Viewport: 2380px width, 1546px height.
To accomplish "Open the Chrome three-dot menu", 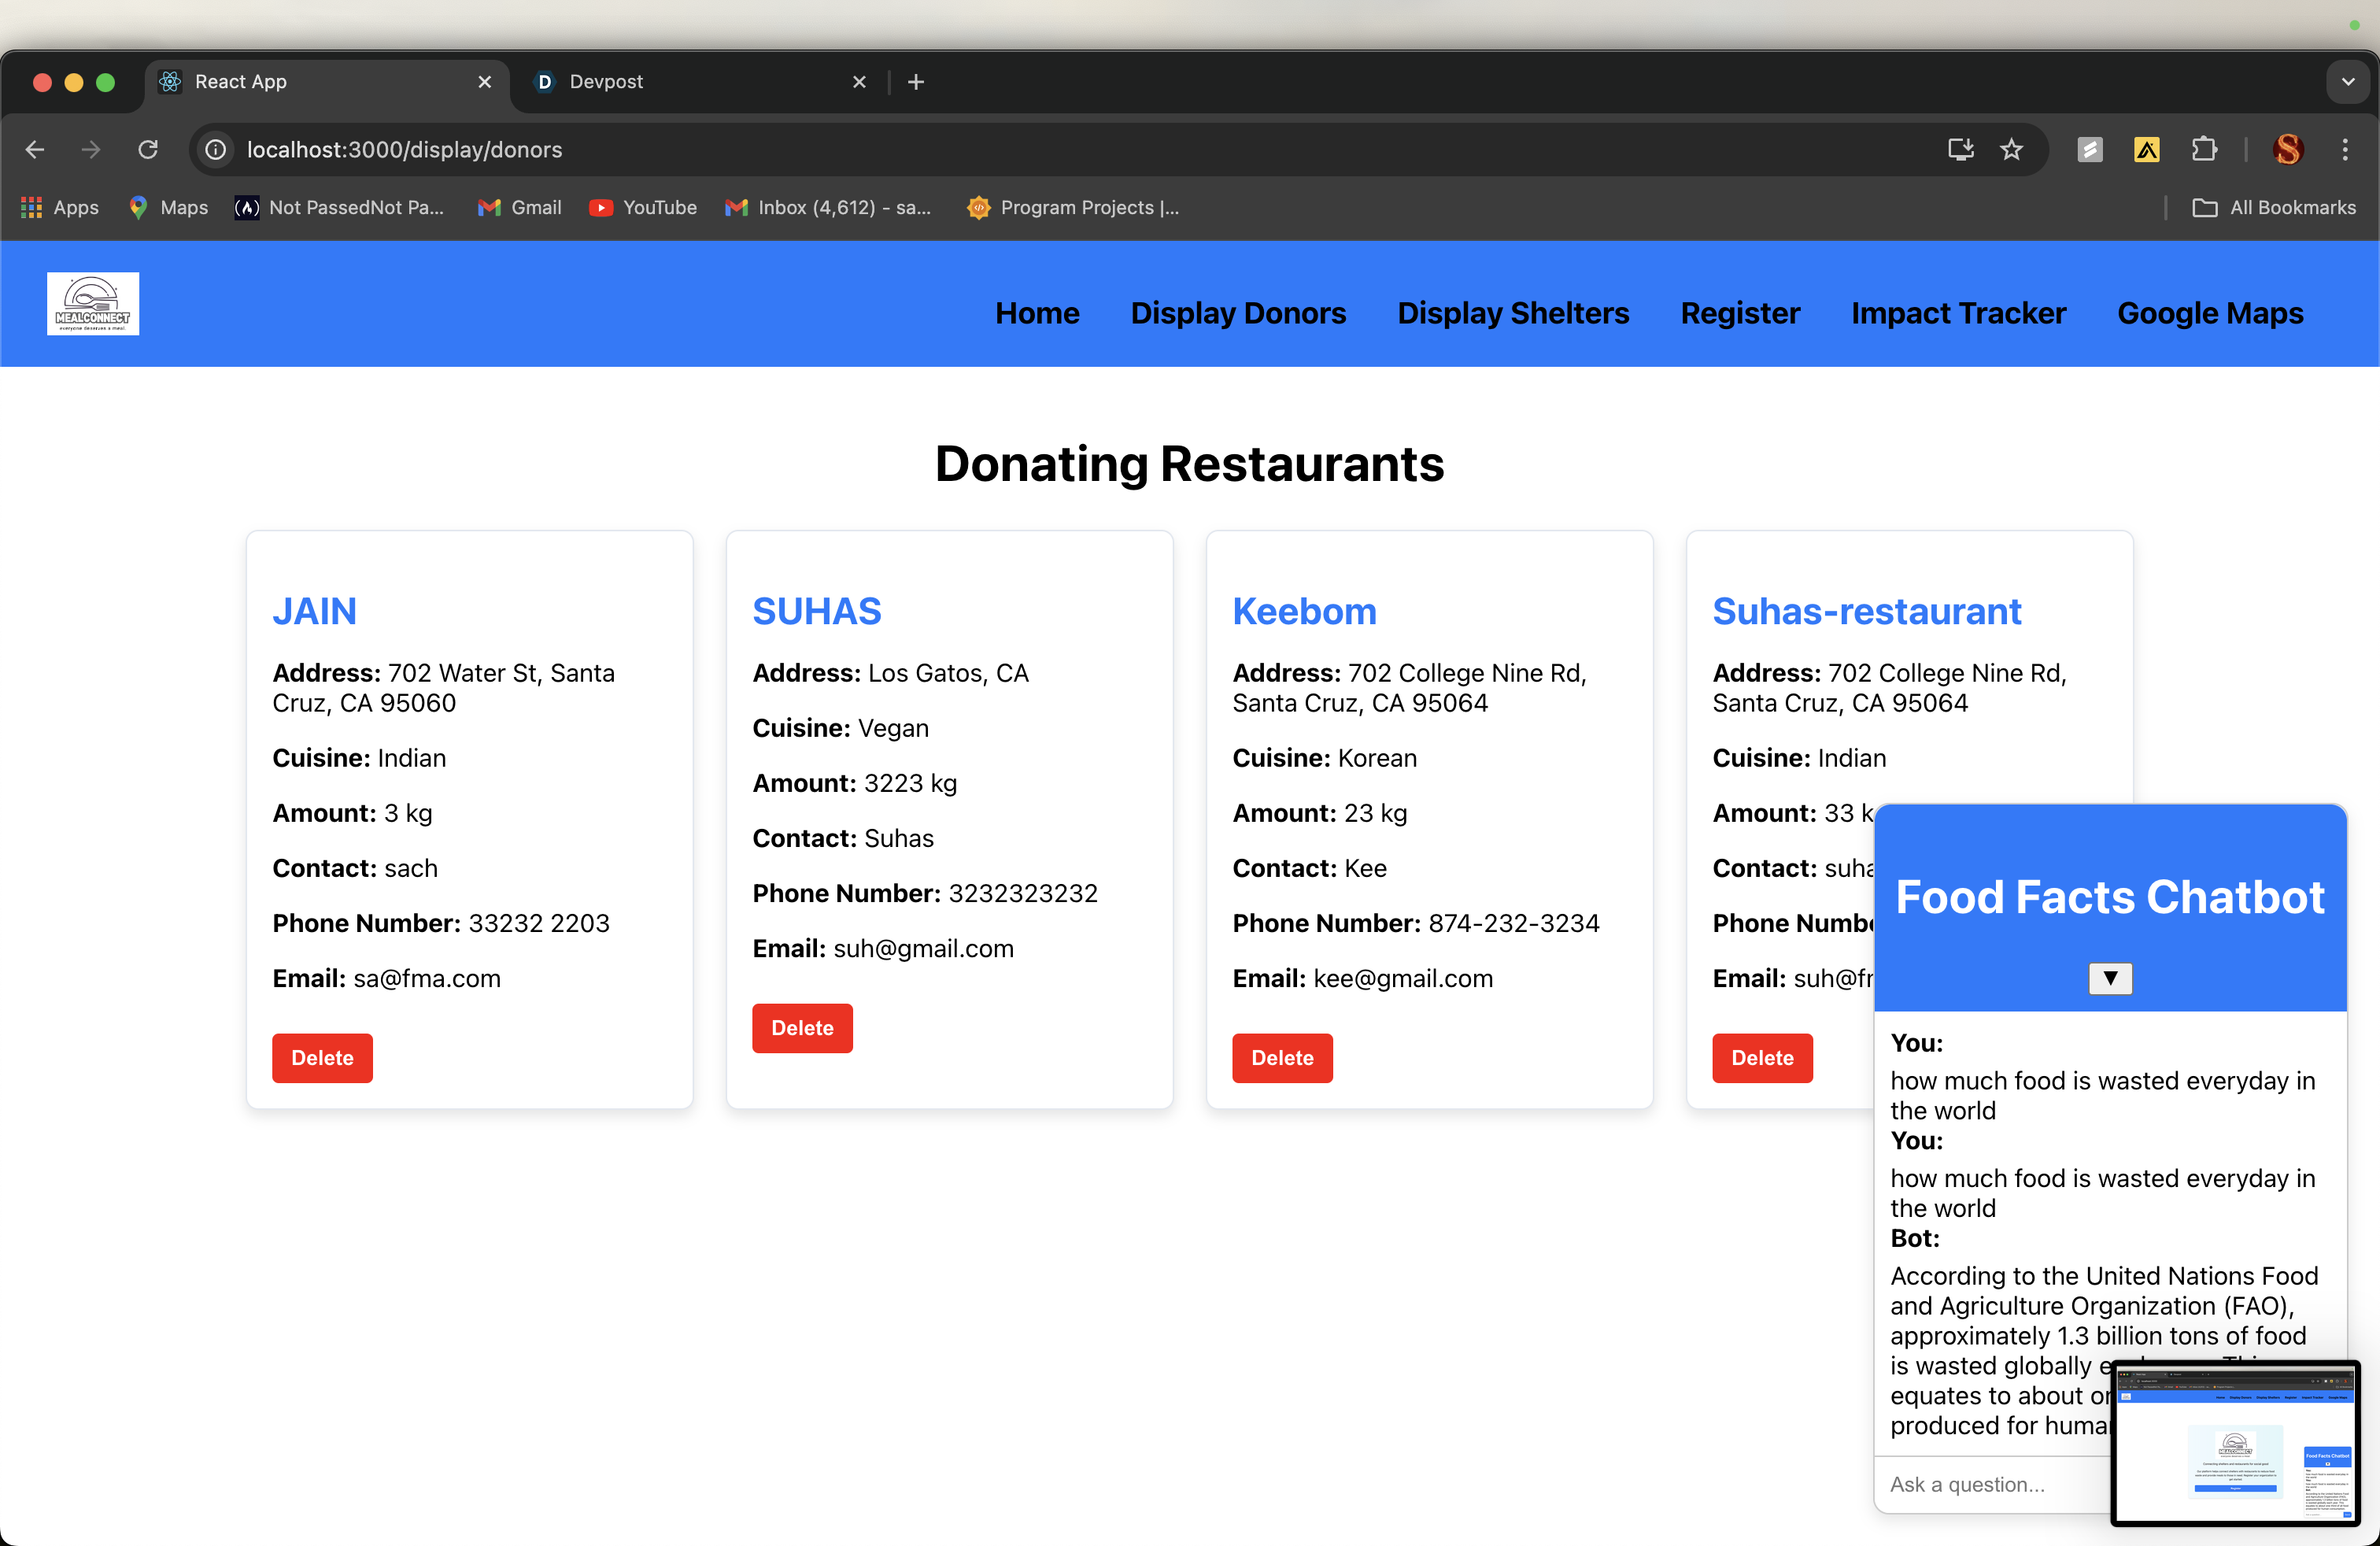I will tap(2345, 150).
